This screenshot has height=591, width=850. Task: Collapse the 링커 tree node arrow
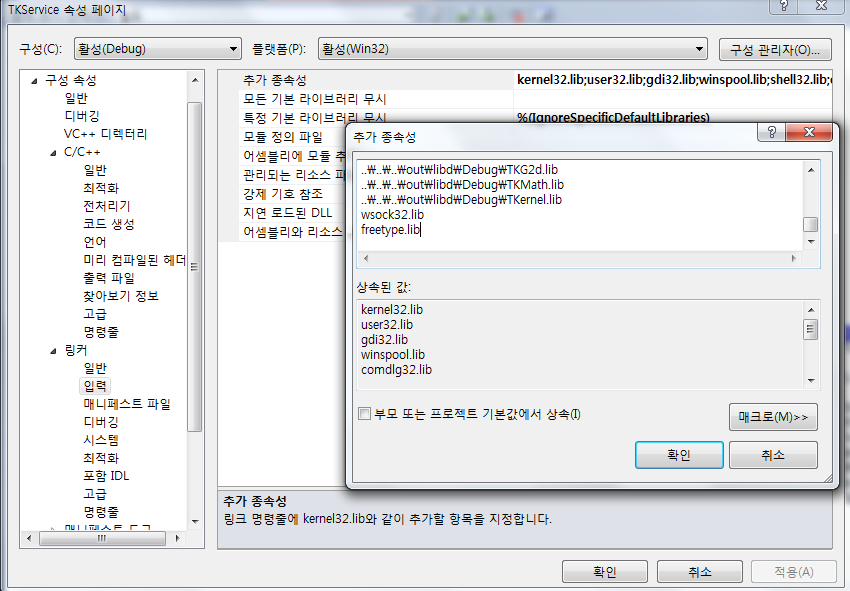pyautogui.click(x=53, y=351)
